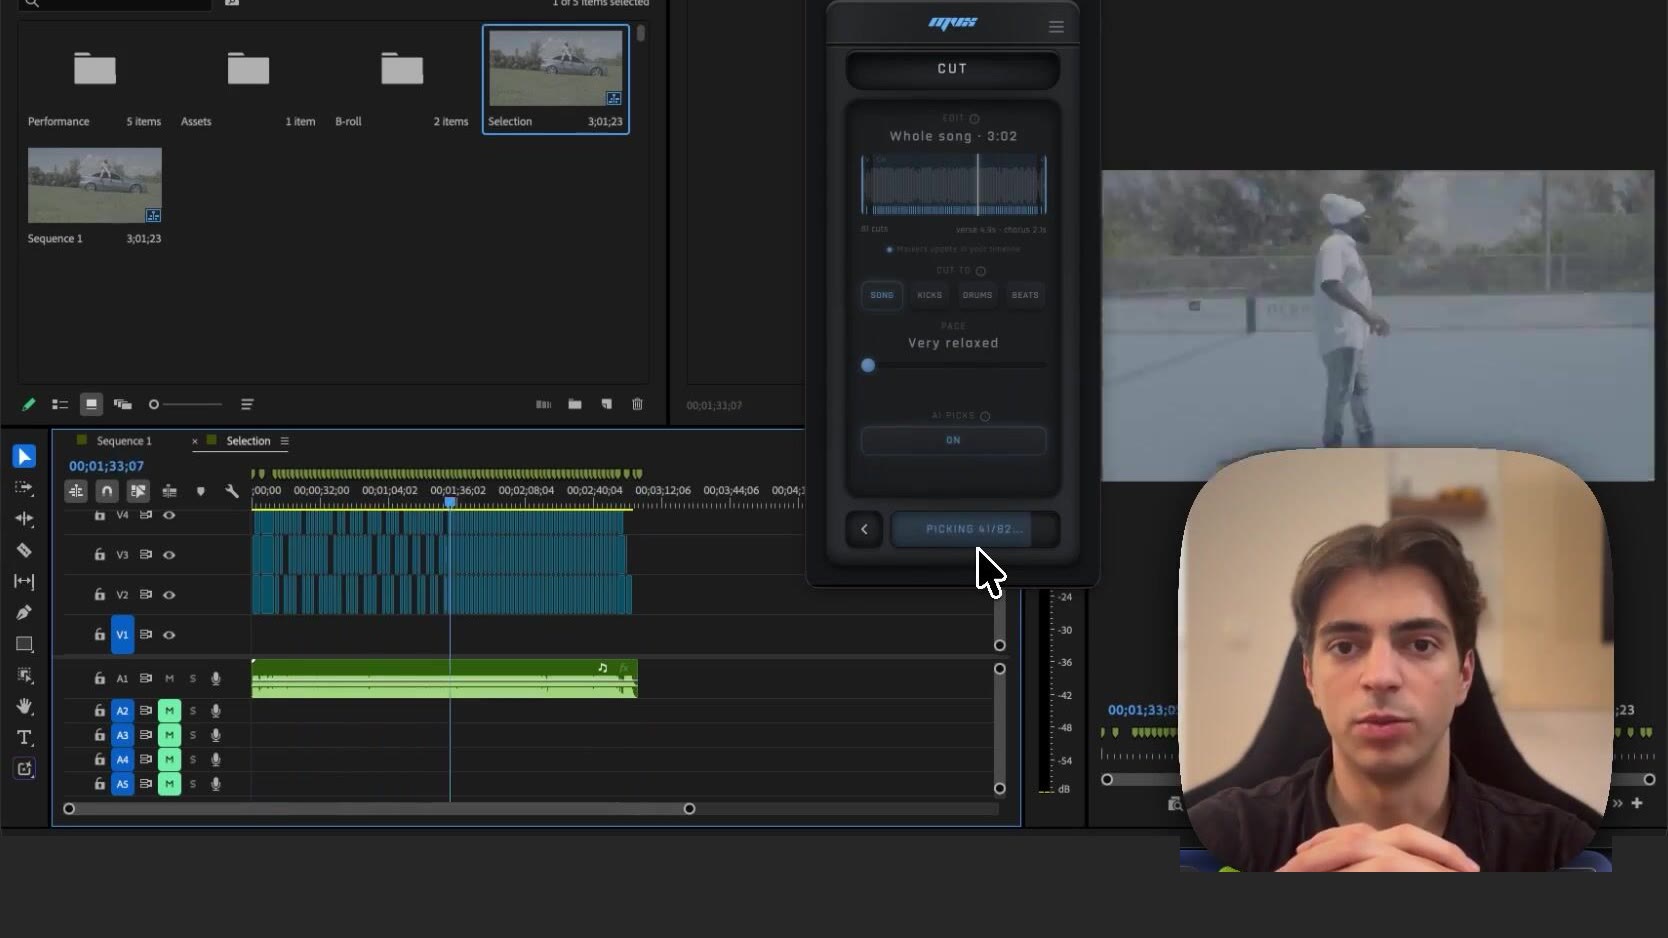
Task: Open the timeline wrench display settings
Action: point(232,491)
